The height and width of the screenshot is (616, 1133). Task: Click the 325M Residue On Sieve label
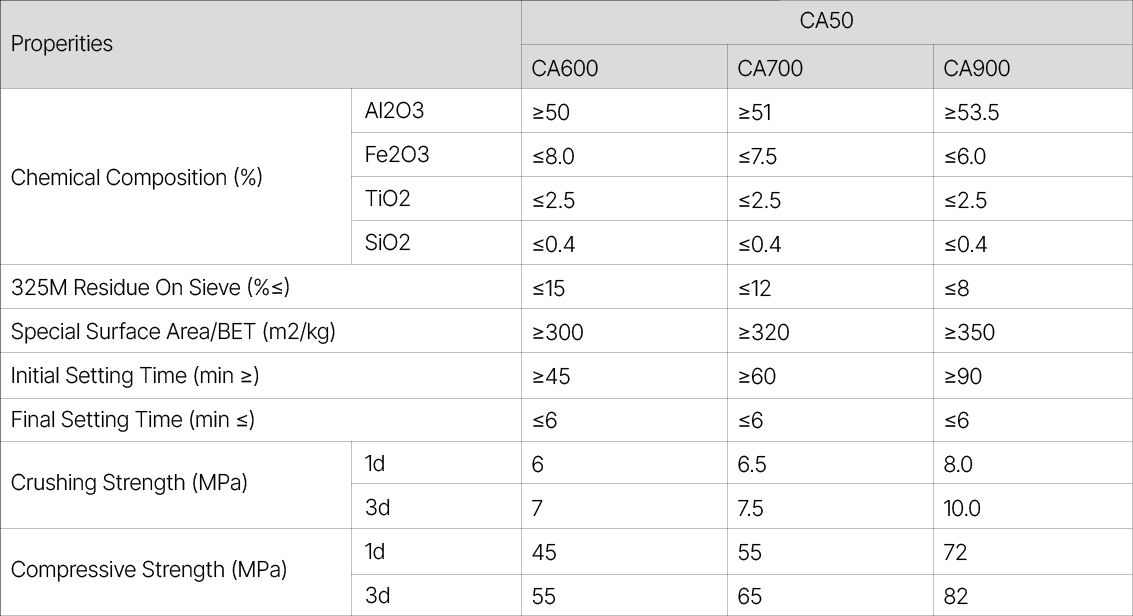tap(150, 288)
